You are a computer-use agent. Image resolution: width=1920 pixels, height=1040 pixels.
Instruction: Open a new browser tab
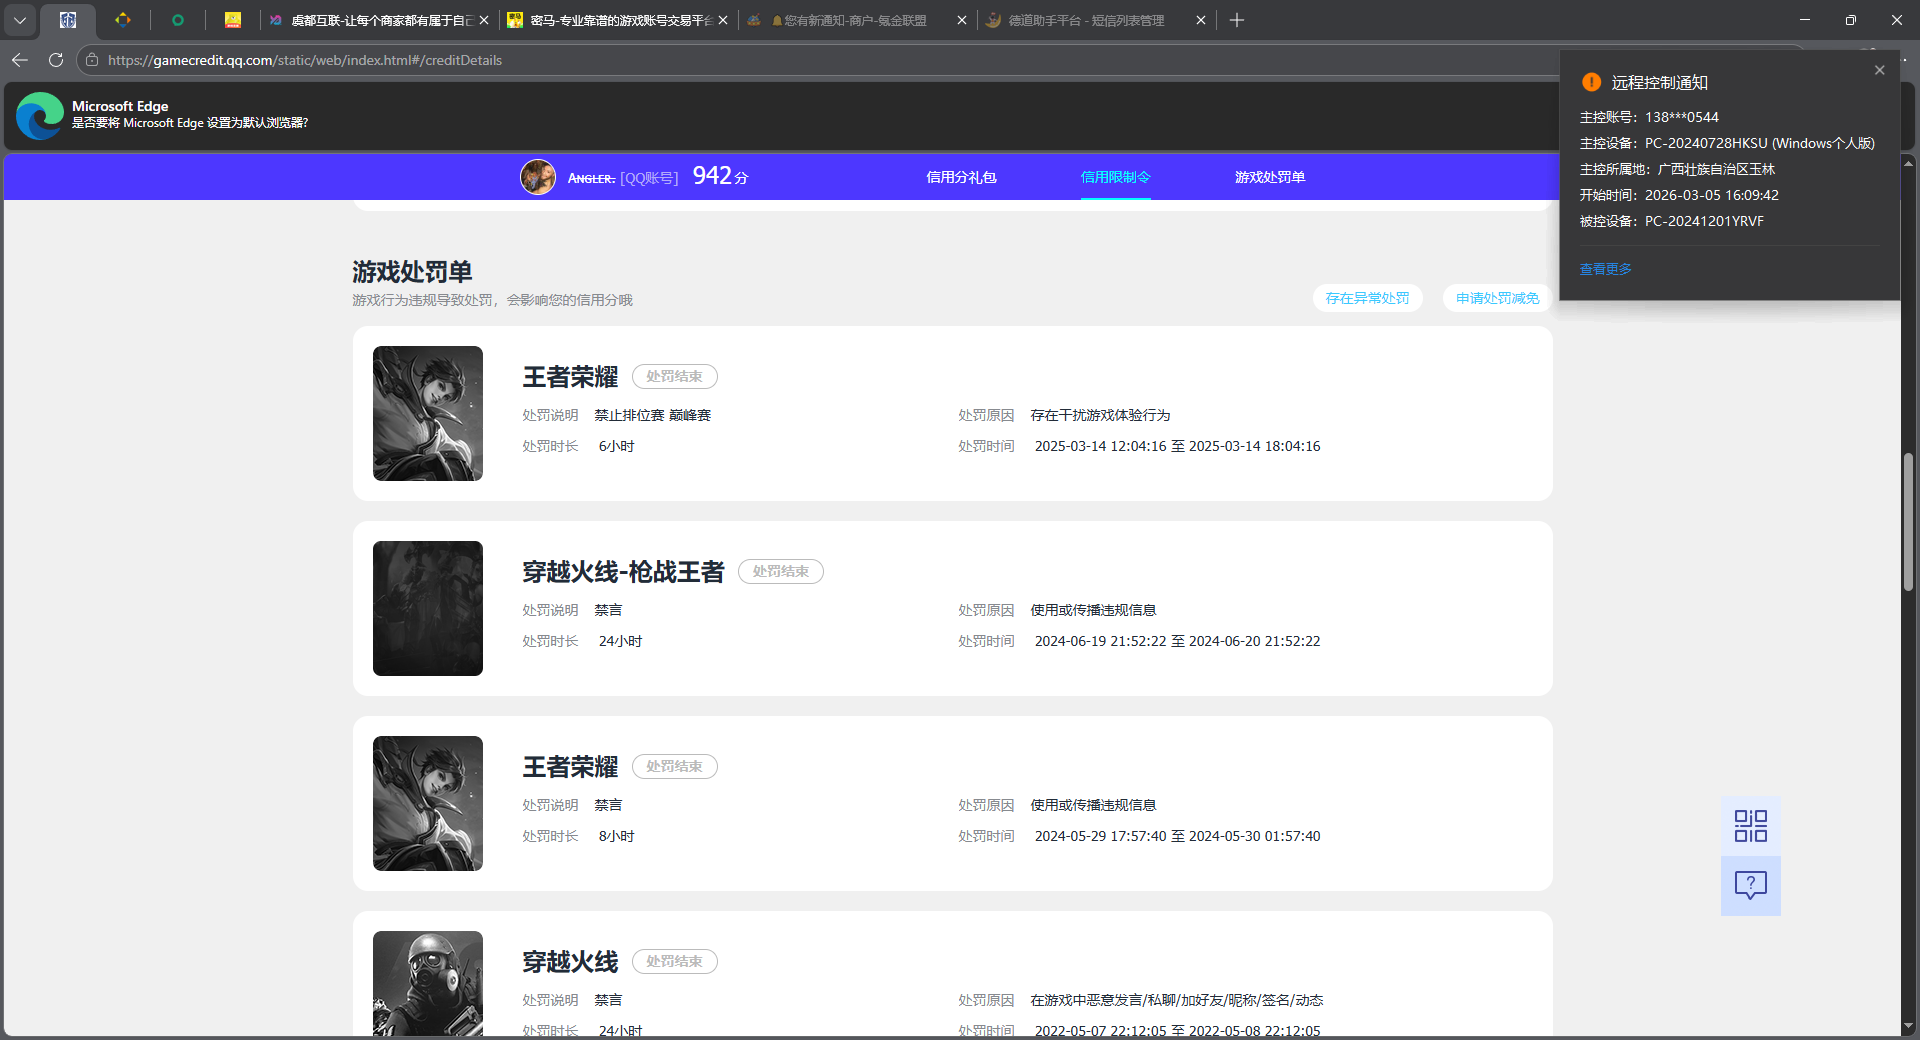pos(1237,20)
